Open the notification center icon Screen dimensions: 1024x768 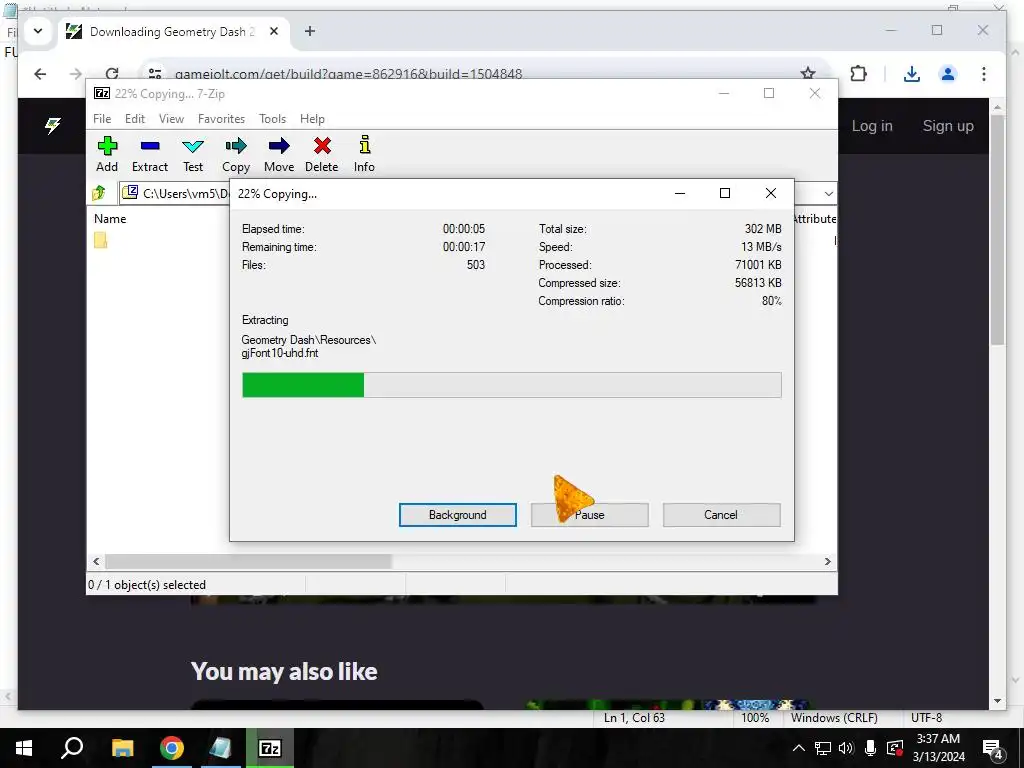[993, 749]
